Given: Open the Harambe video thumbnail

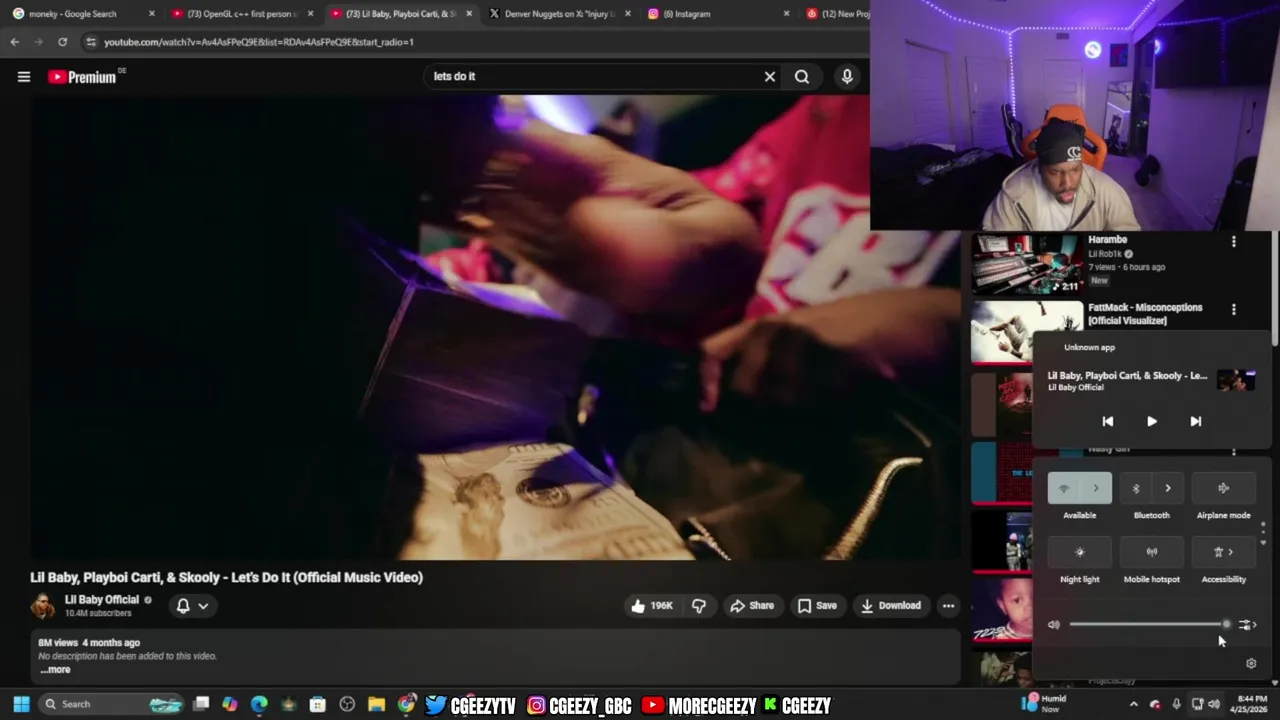Looking at the screenshot, I should pyautogui.click(x=1027, y=264).
